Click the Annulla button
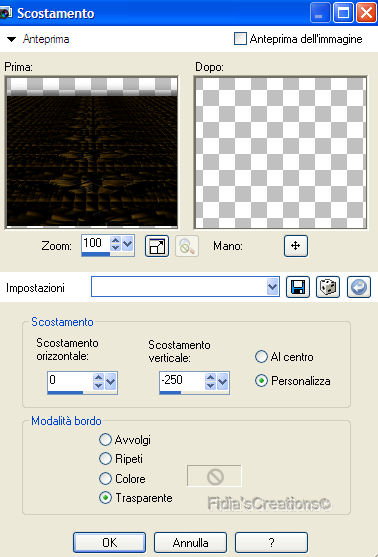The width and height of the screenshot is (378, 557). point(190,542)
